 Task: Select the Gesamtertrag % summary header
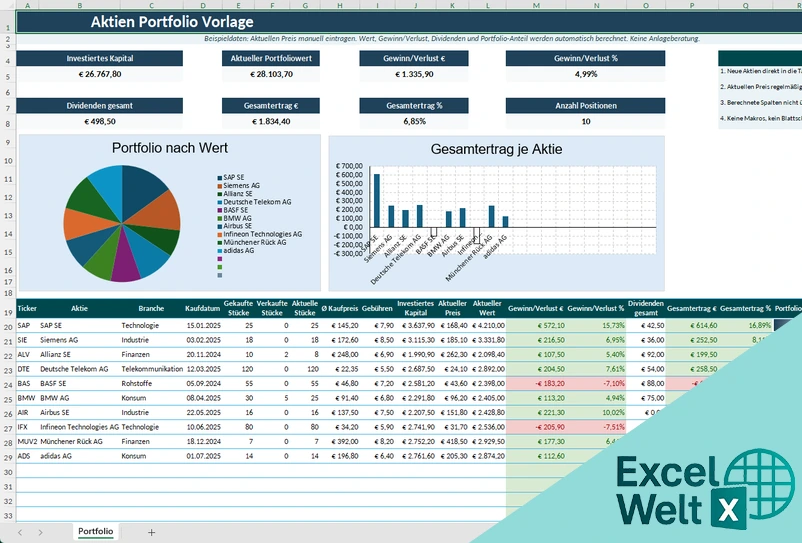(414, 106)
